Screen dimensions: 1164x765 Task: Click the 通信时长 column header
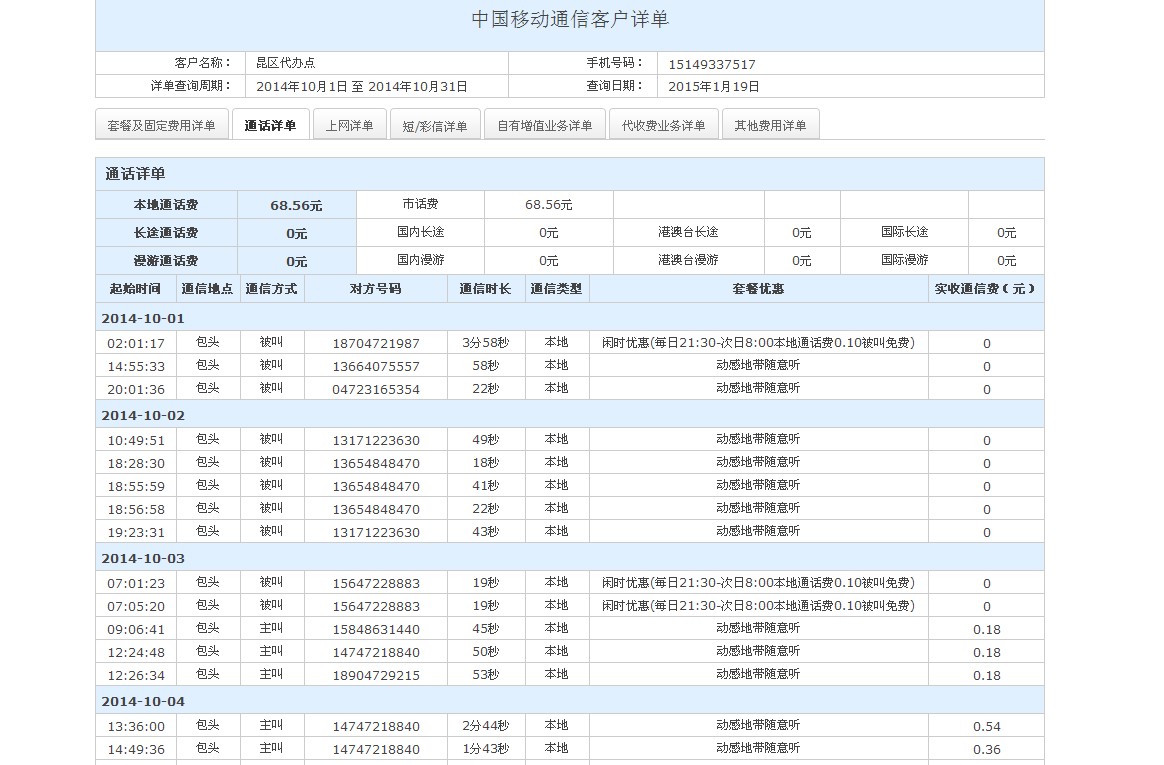point(485,289)
